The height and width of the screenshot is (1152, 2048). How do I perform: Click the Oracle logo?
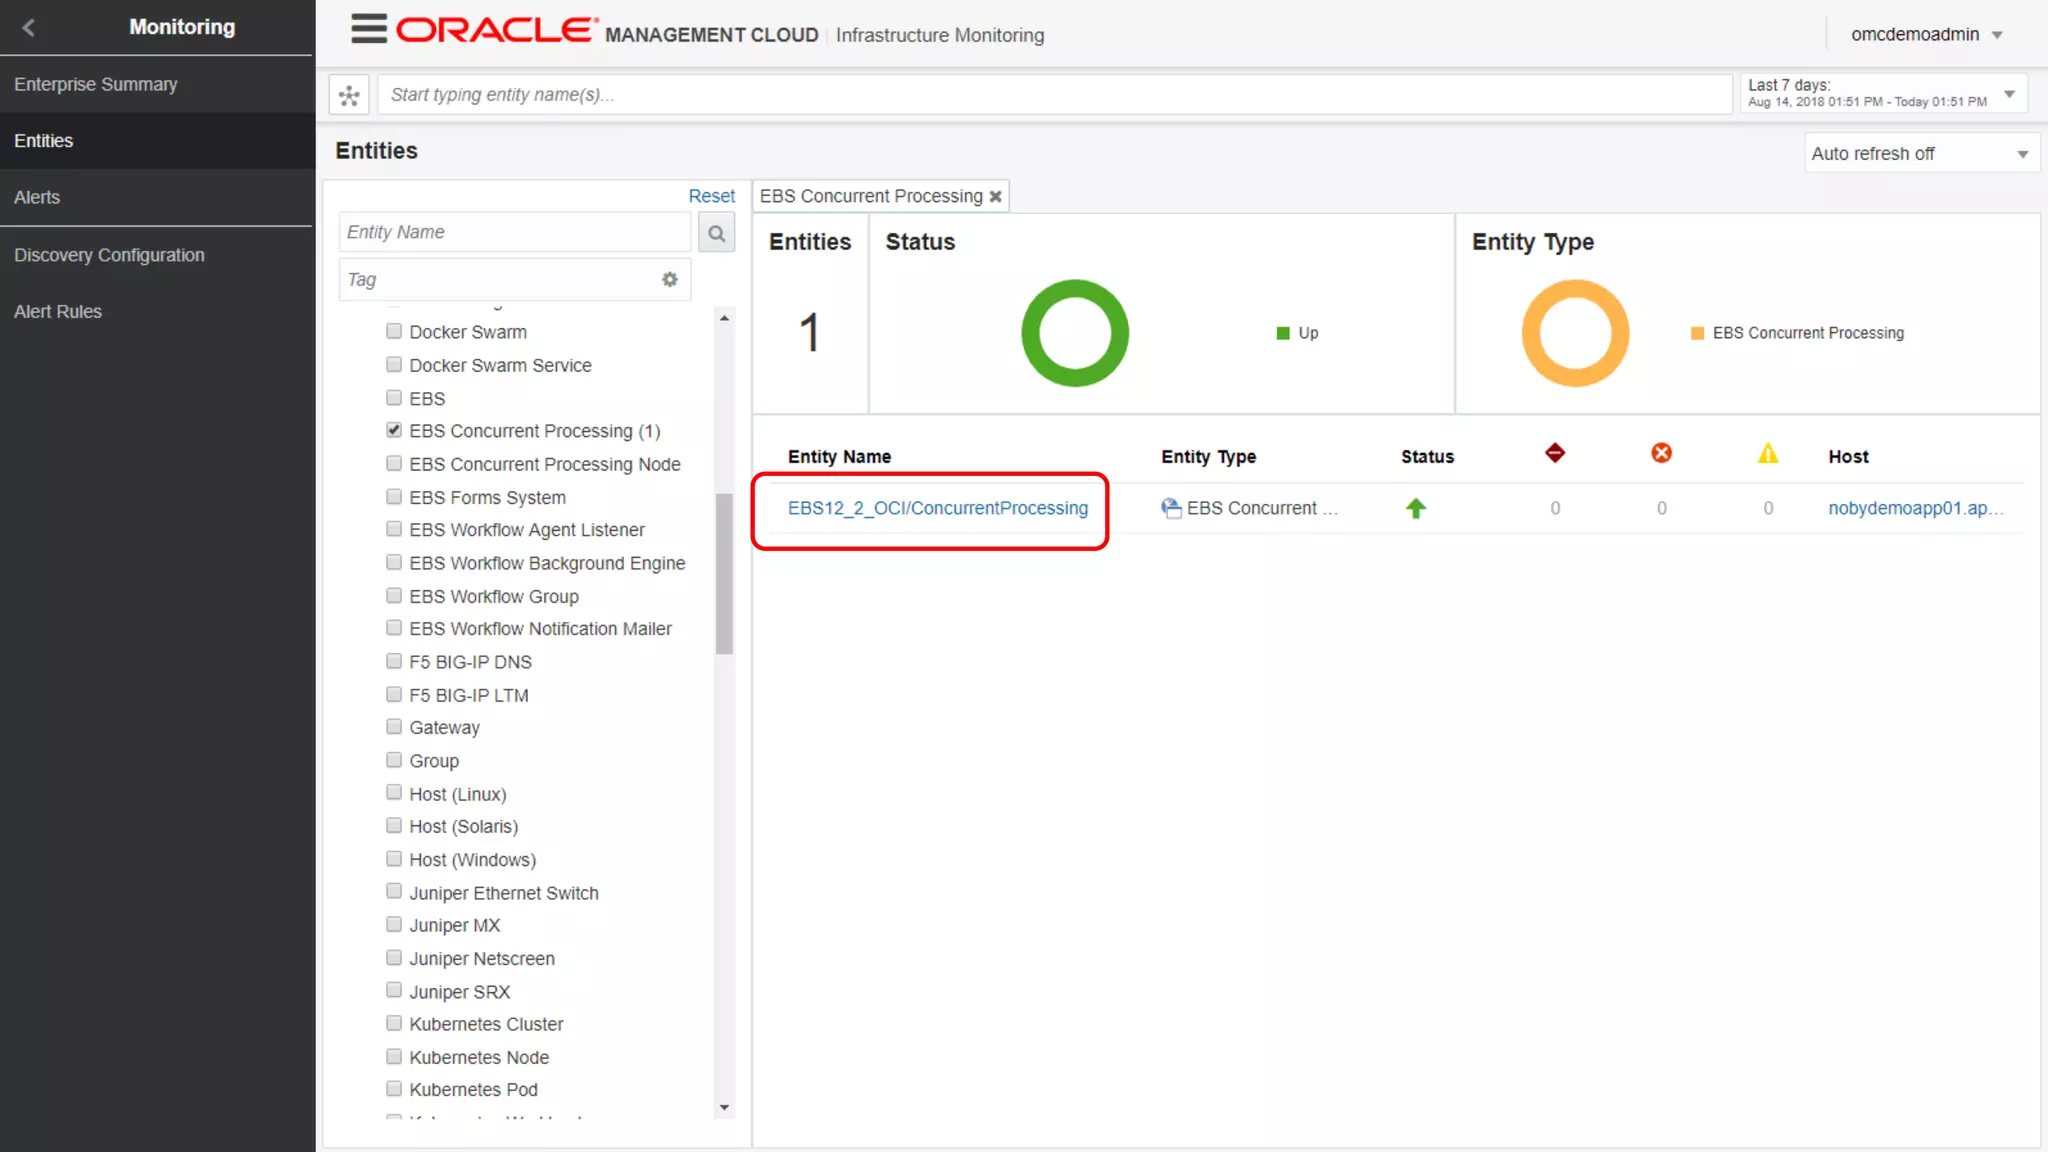click(497, 30)
